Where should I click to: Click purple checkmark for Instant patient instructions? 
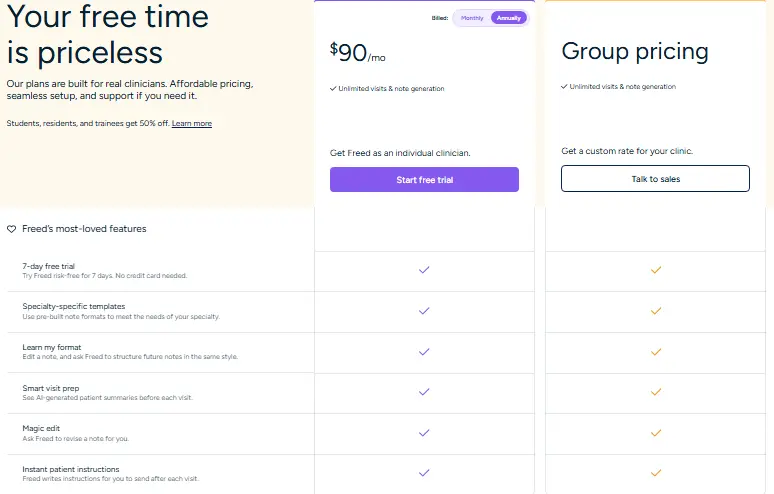[x=424, y=472]
